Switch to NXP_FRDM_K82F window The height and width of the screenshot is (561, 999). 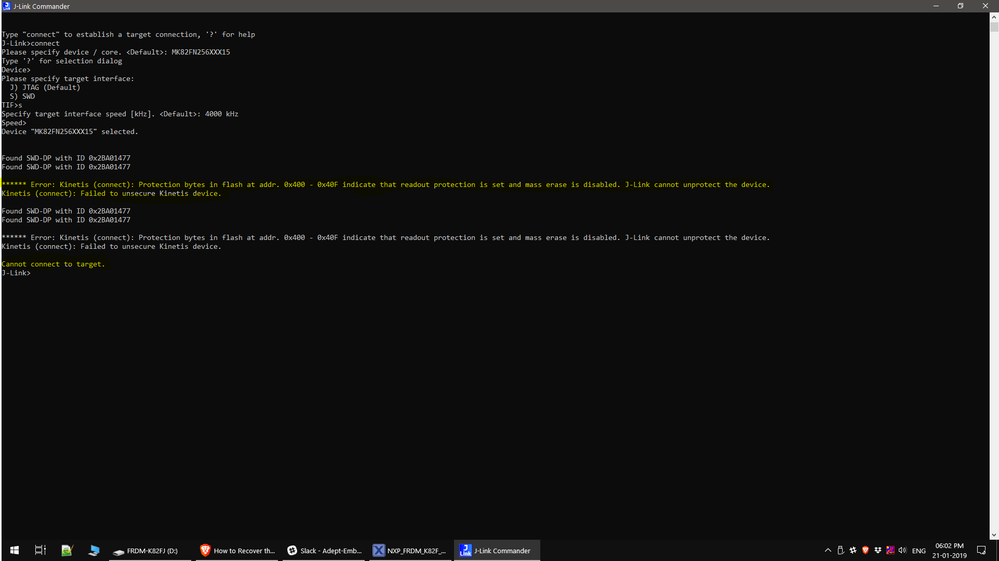[x=410, y=550]
